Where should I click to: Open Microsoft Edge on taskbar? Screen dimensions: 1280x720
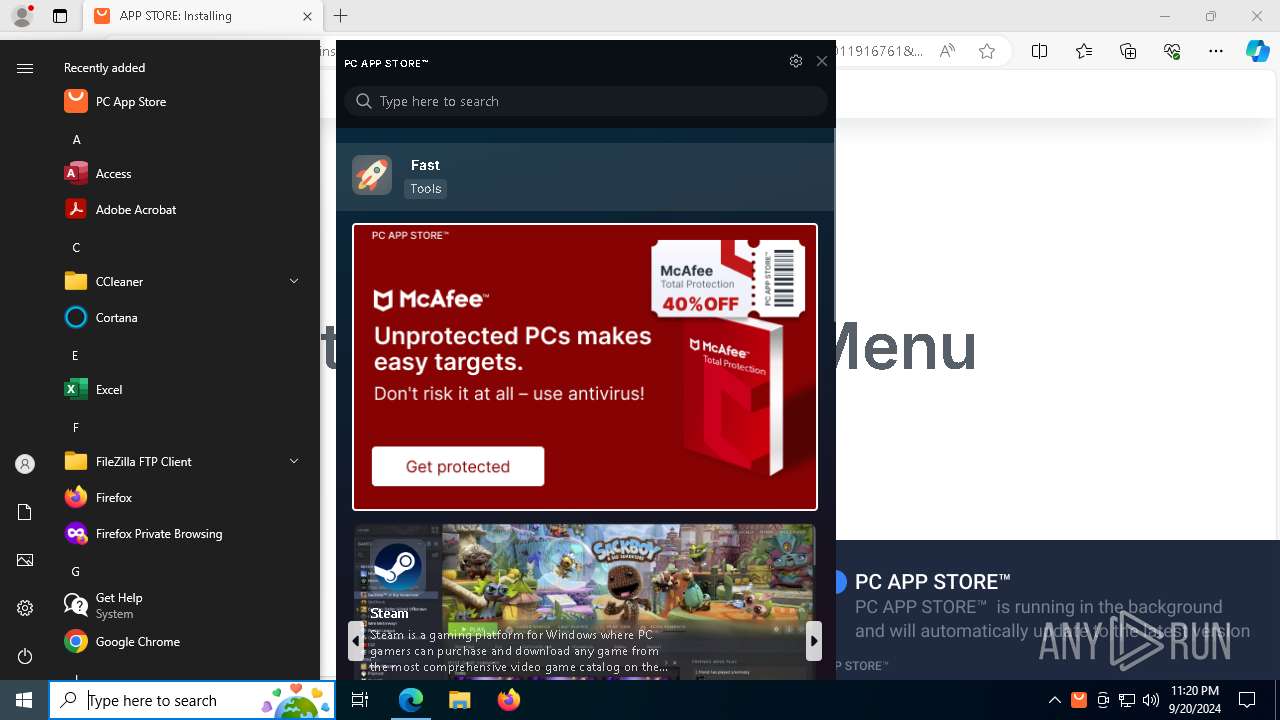click(x=411, y=700)
